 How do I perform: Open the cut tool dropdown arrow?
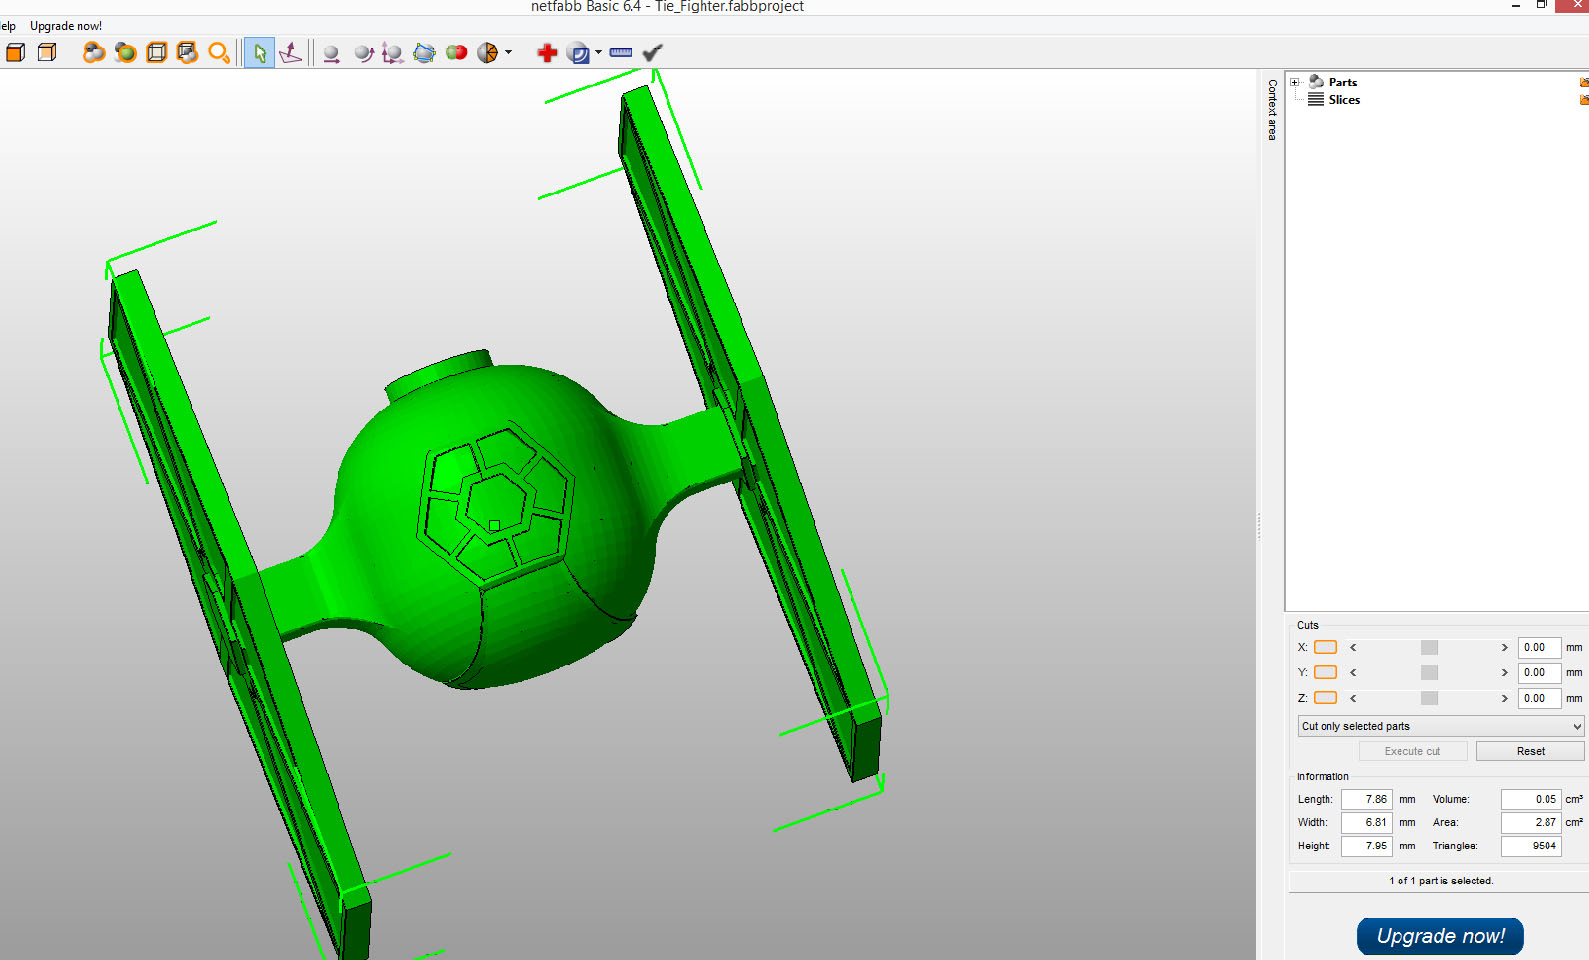[509, 53]
